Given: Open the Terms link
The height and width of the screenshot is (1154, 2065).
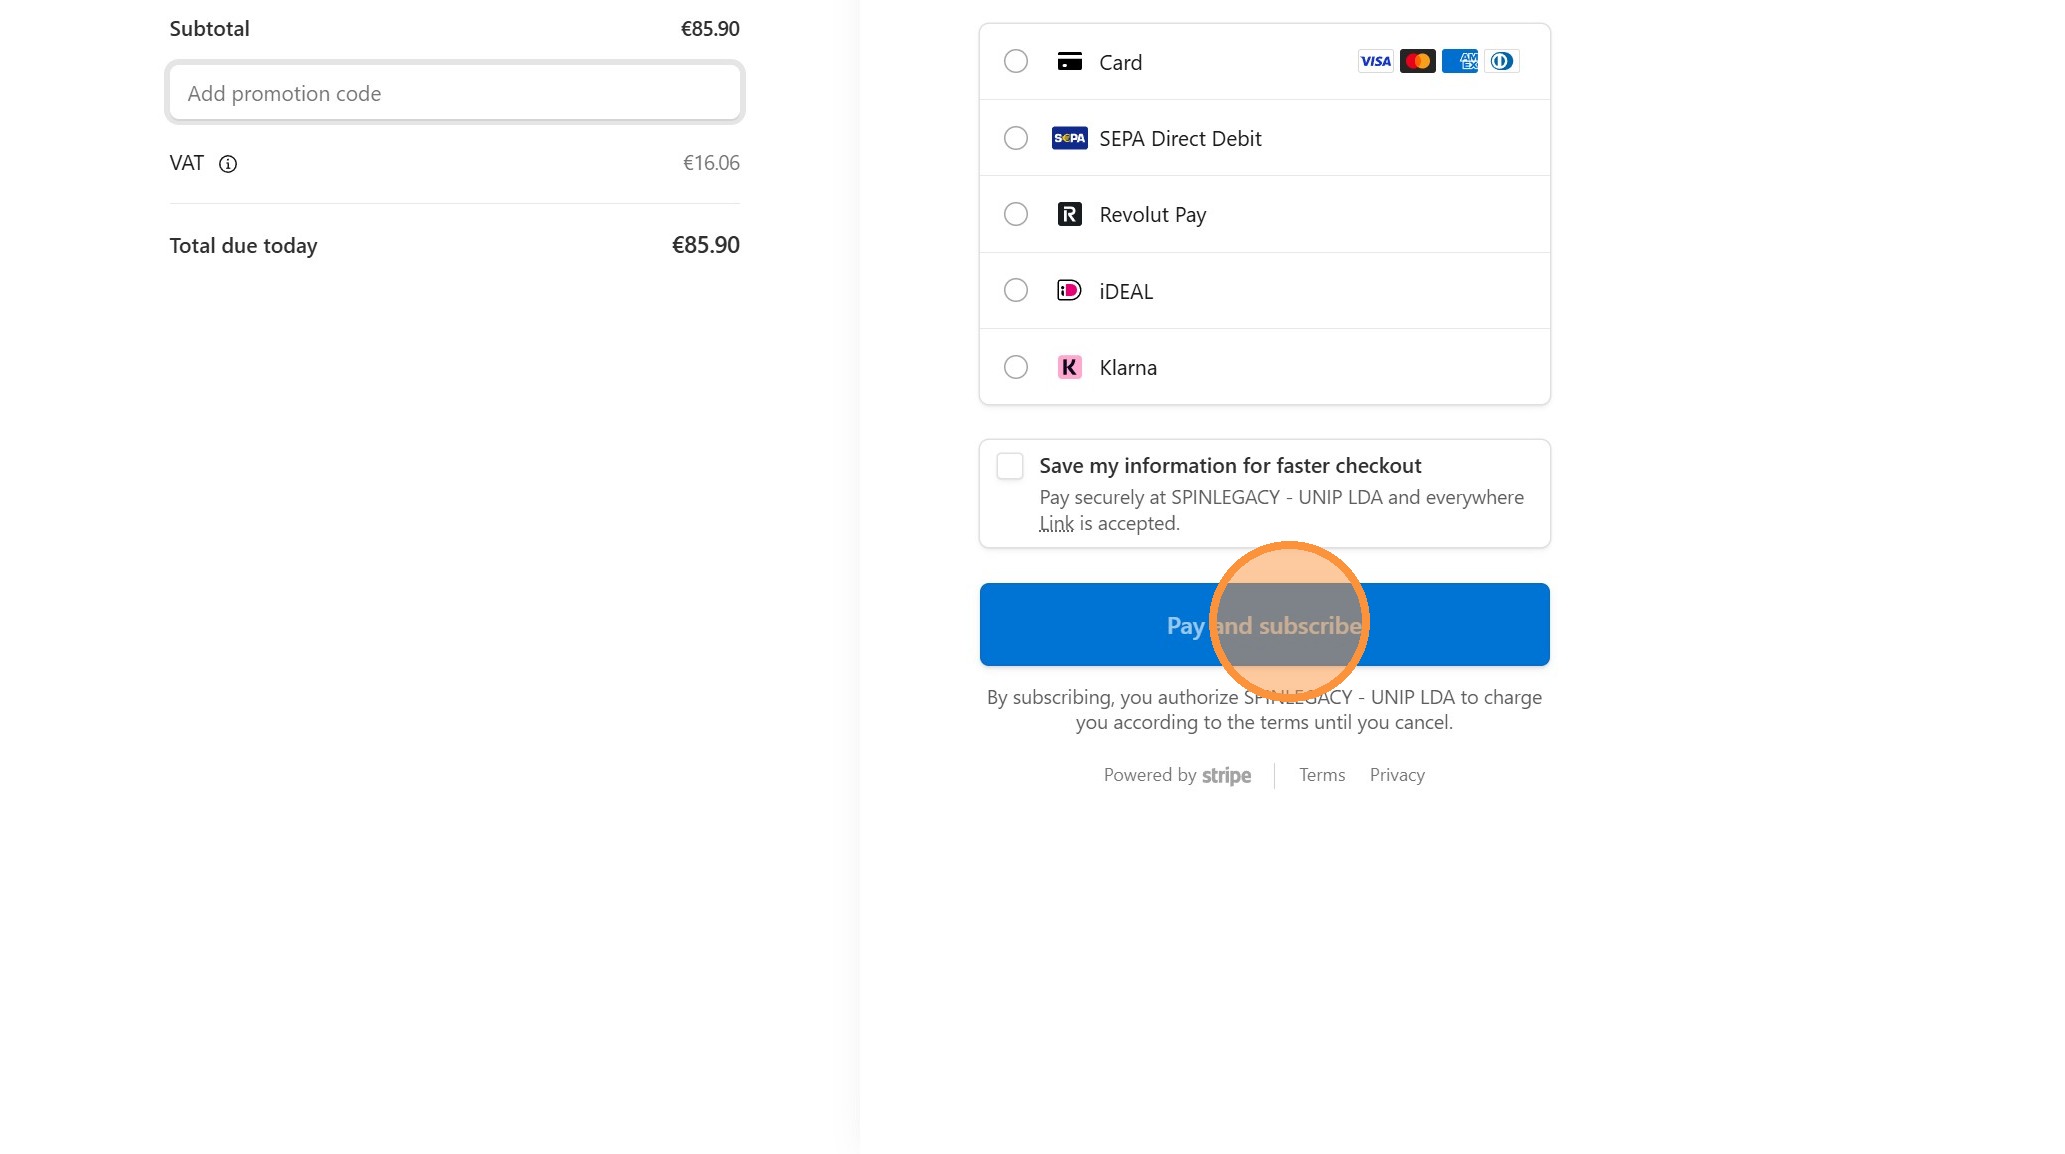Looking at the screenshot, I should coord(1321,775).
